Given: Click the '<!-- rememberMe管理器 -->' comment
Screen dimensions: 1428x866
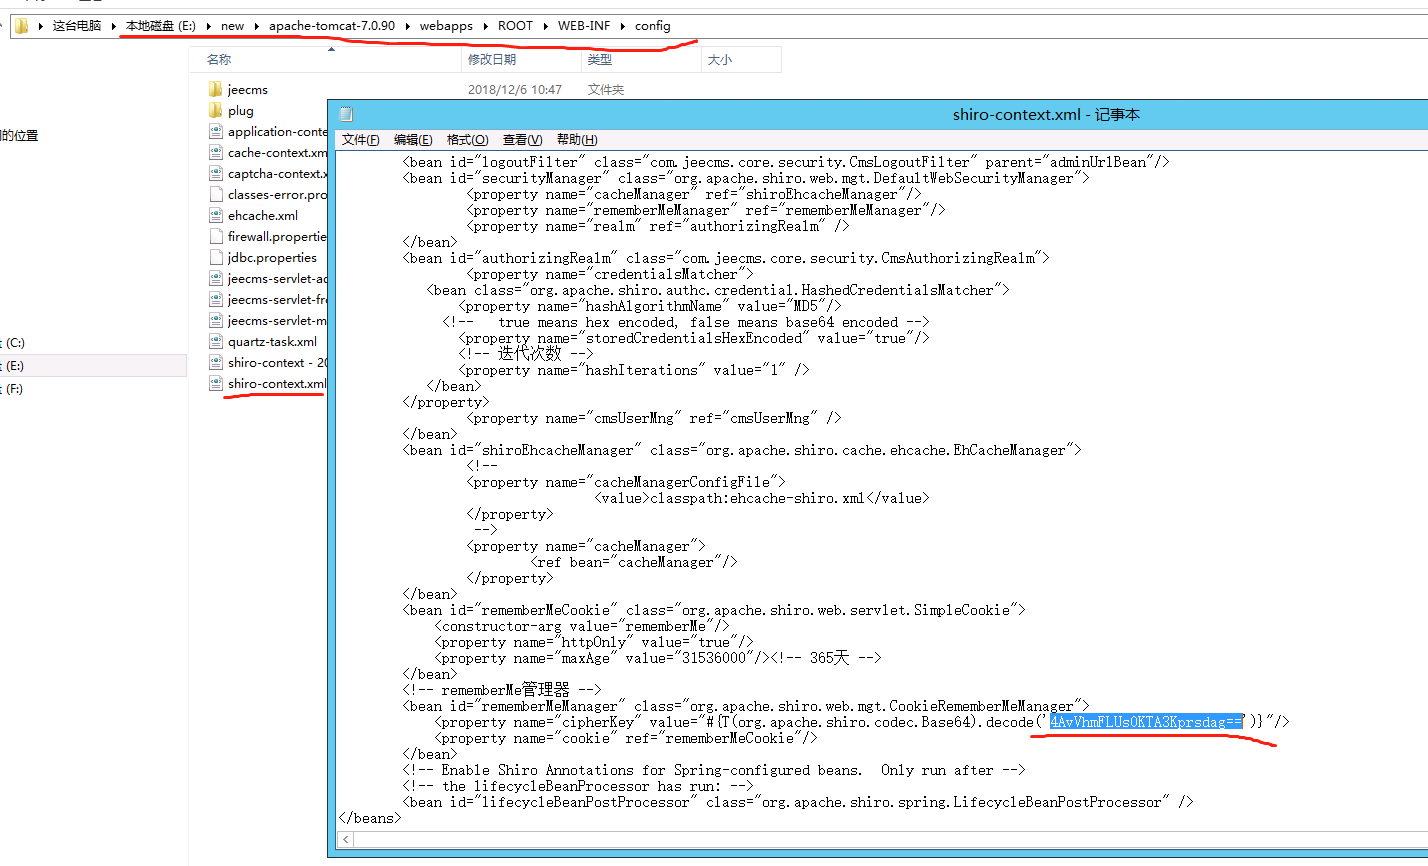Looking at the screenshot, I should [502, 690].
